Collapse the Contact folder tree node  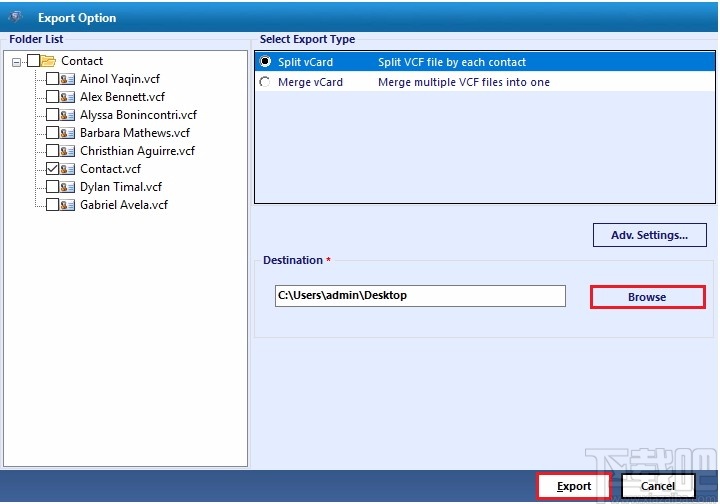click(17, 62)
